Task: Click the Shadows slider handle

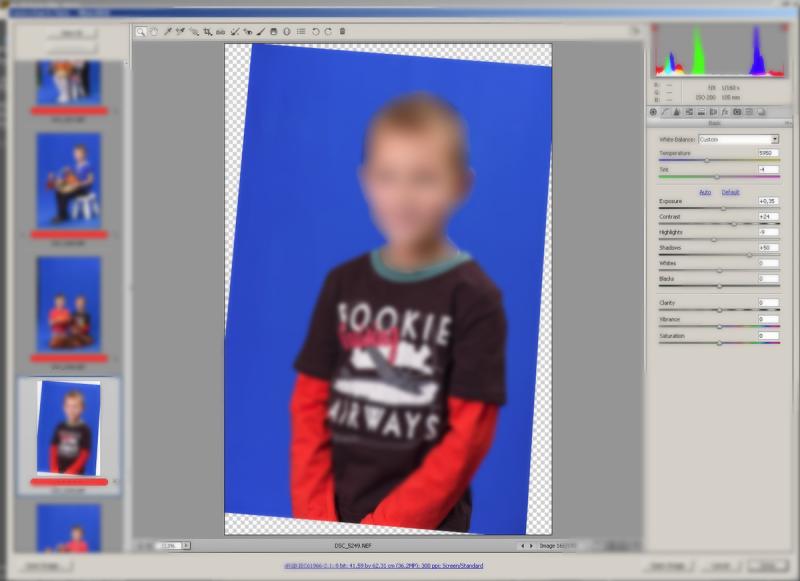Action: 749,255
